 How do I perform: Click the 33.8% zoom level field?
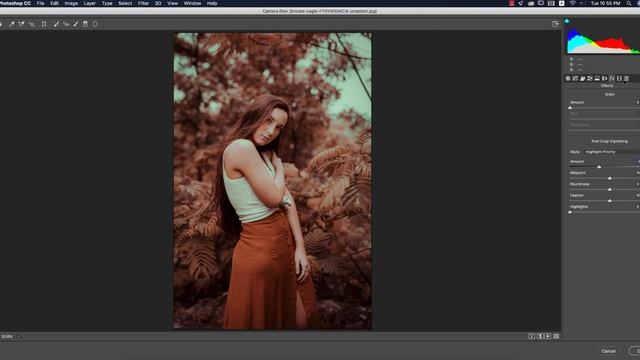pos(7,337)
